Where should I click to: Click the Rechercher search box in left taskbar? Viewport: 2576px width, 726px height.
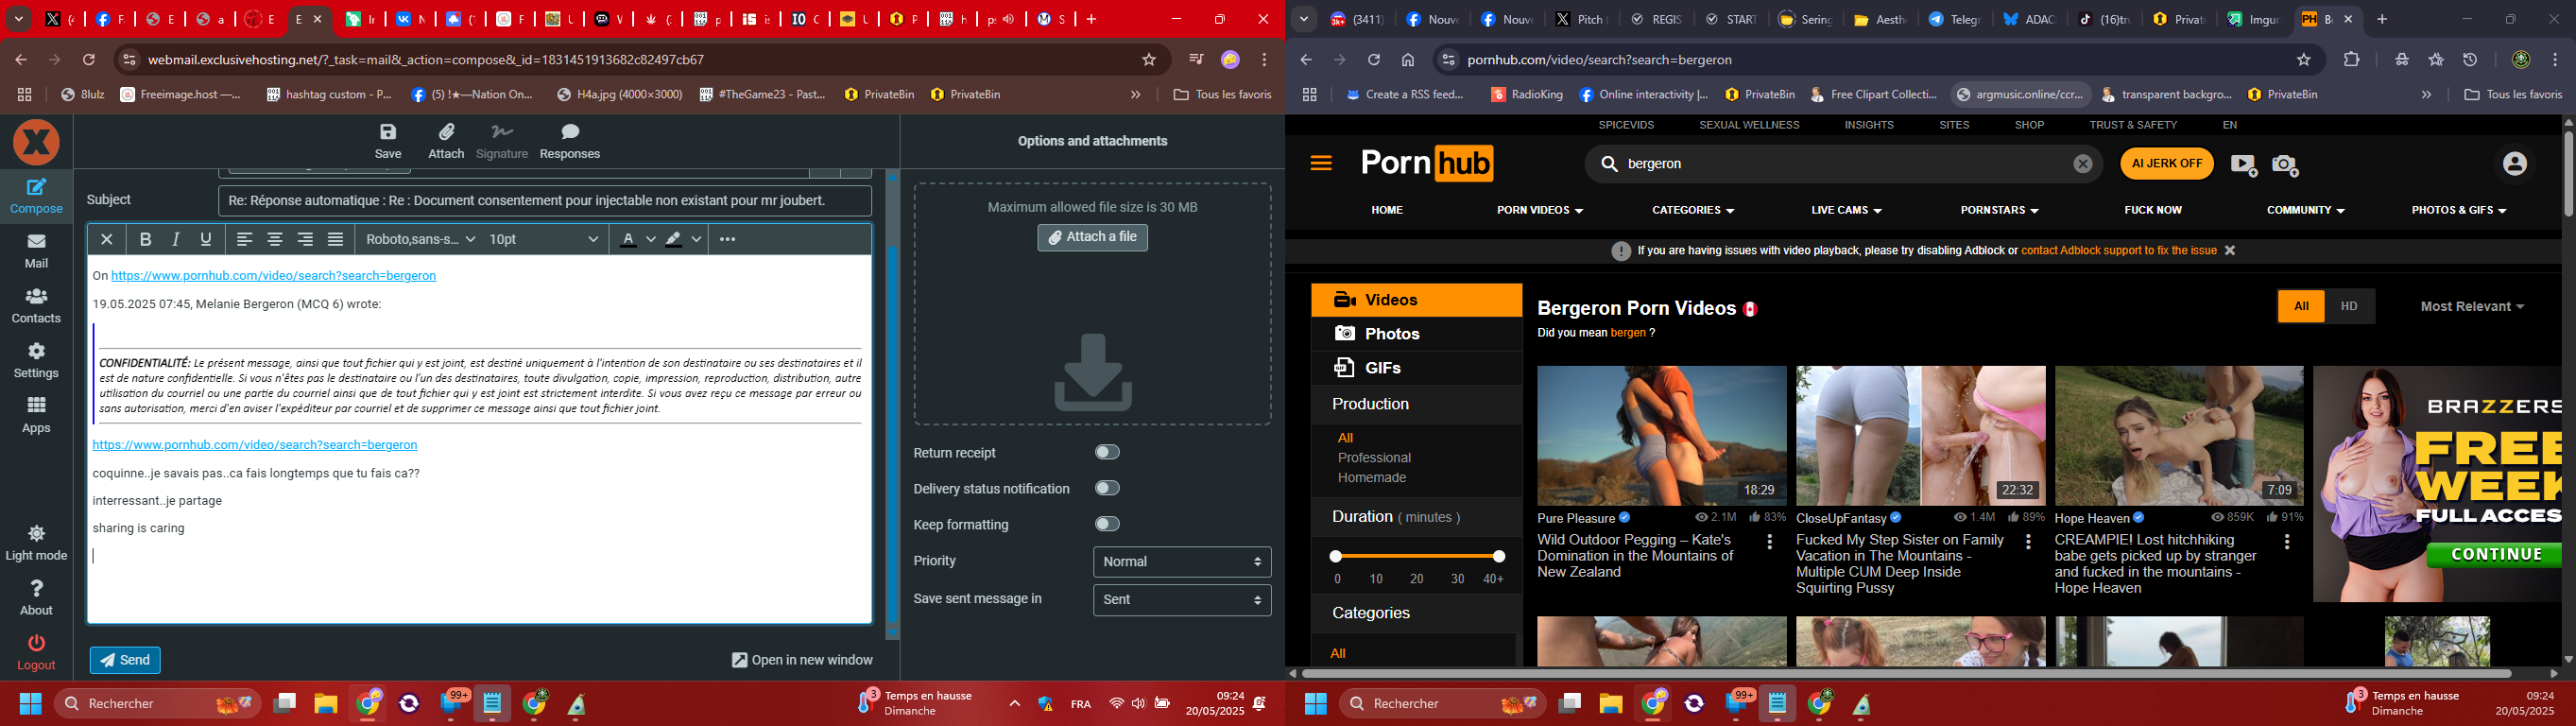coord(158,704)
